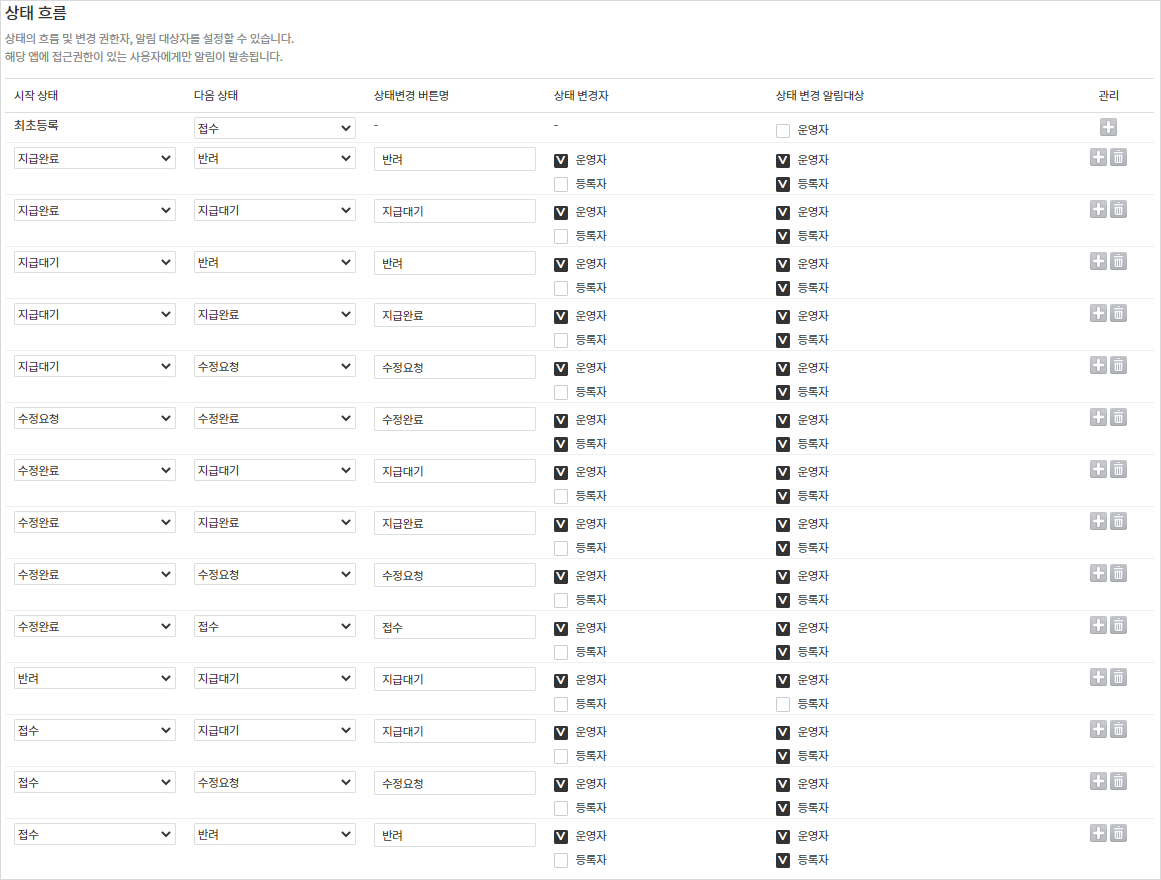The height and width of the screenshot is (880, 1161).
Task: Open next-state dropdown in the 최초등록 row
Action: coord(275,128)
